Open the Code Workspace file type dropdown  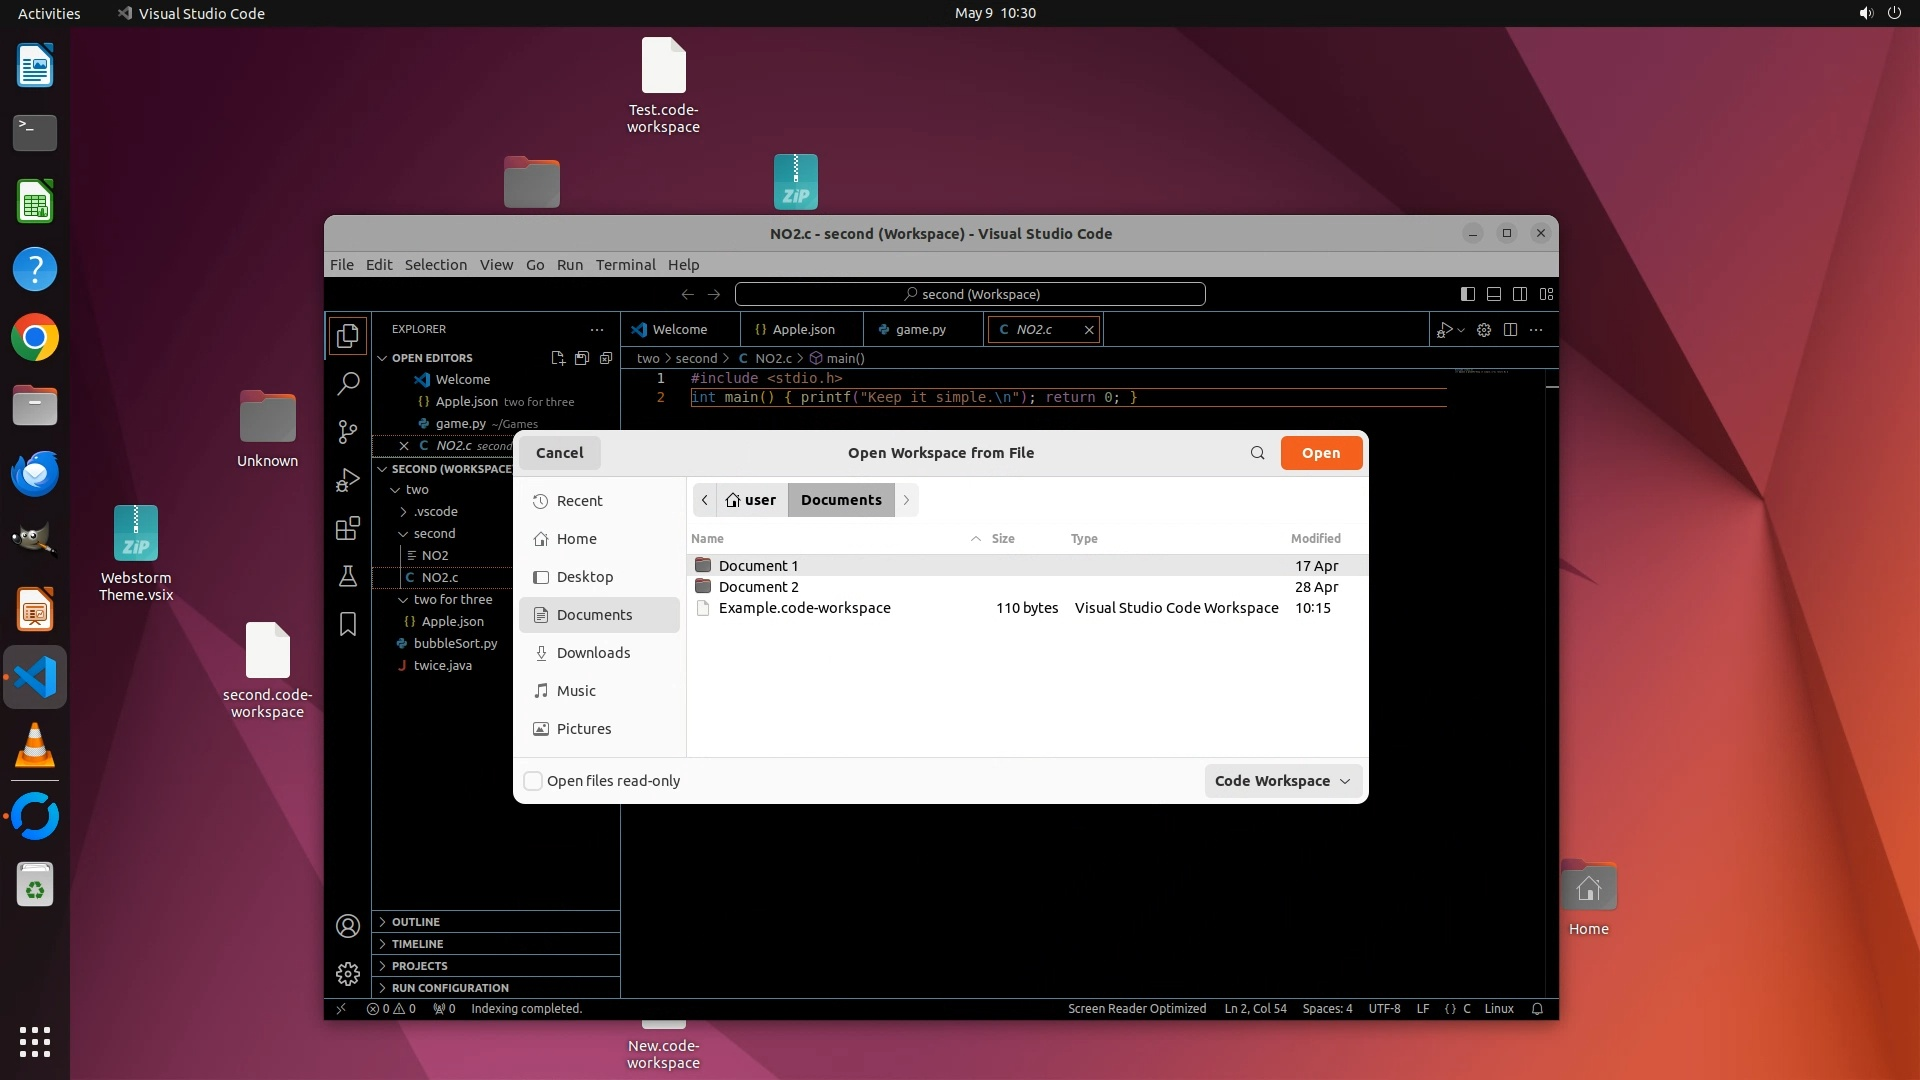[x=1283, y=781]
